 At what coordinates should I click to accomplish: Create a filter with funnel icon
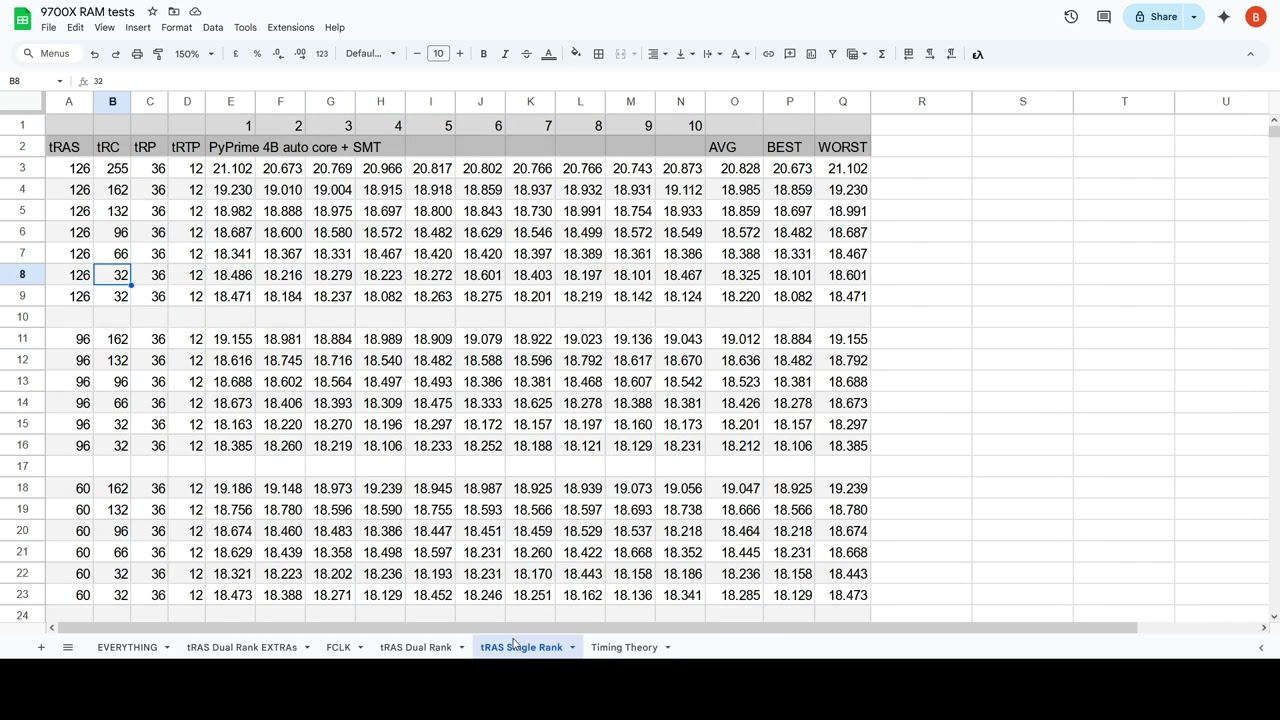832,54
